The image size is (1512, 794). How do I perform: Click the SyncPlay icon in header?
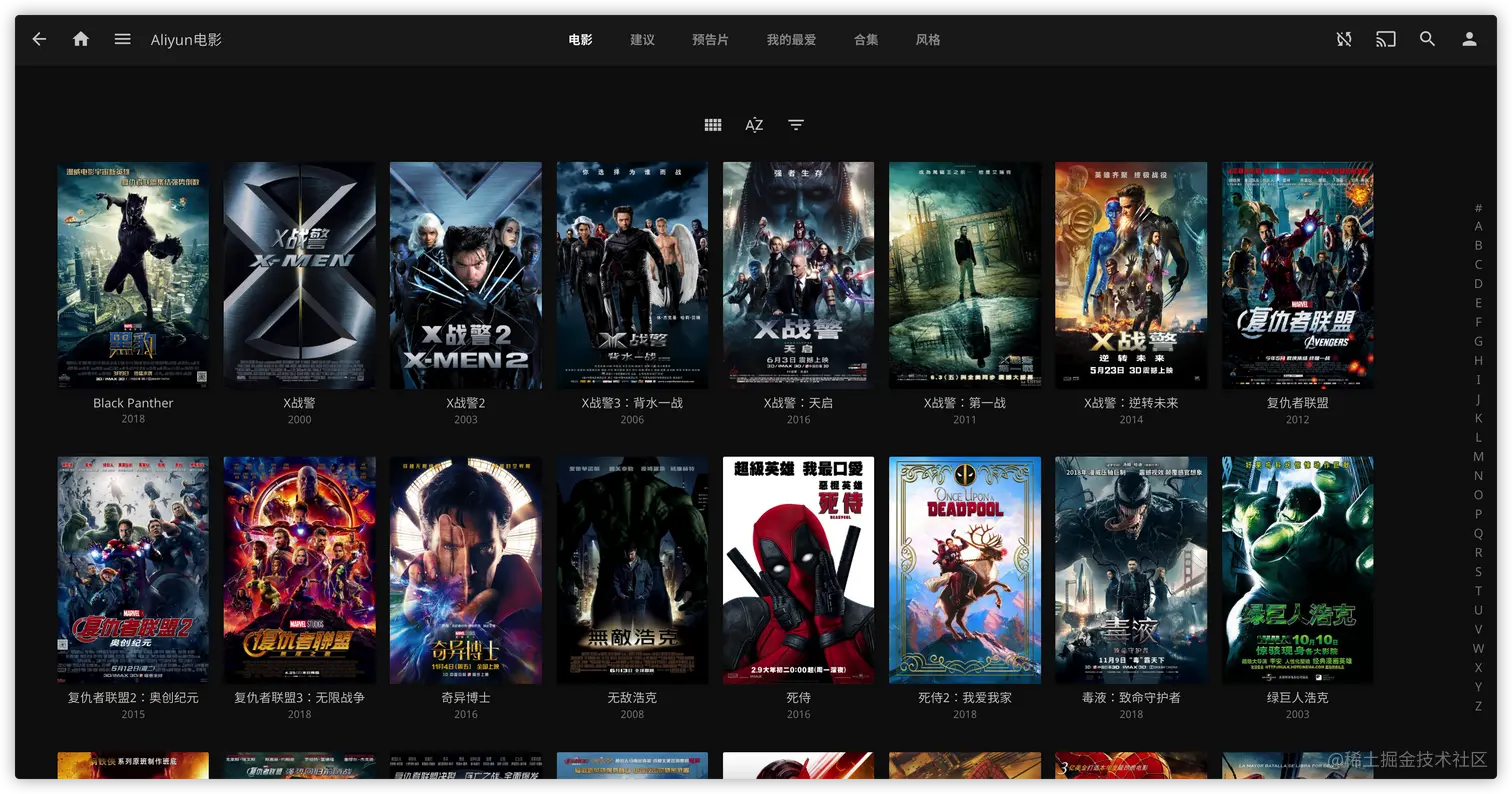click(1344, 39)
